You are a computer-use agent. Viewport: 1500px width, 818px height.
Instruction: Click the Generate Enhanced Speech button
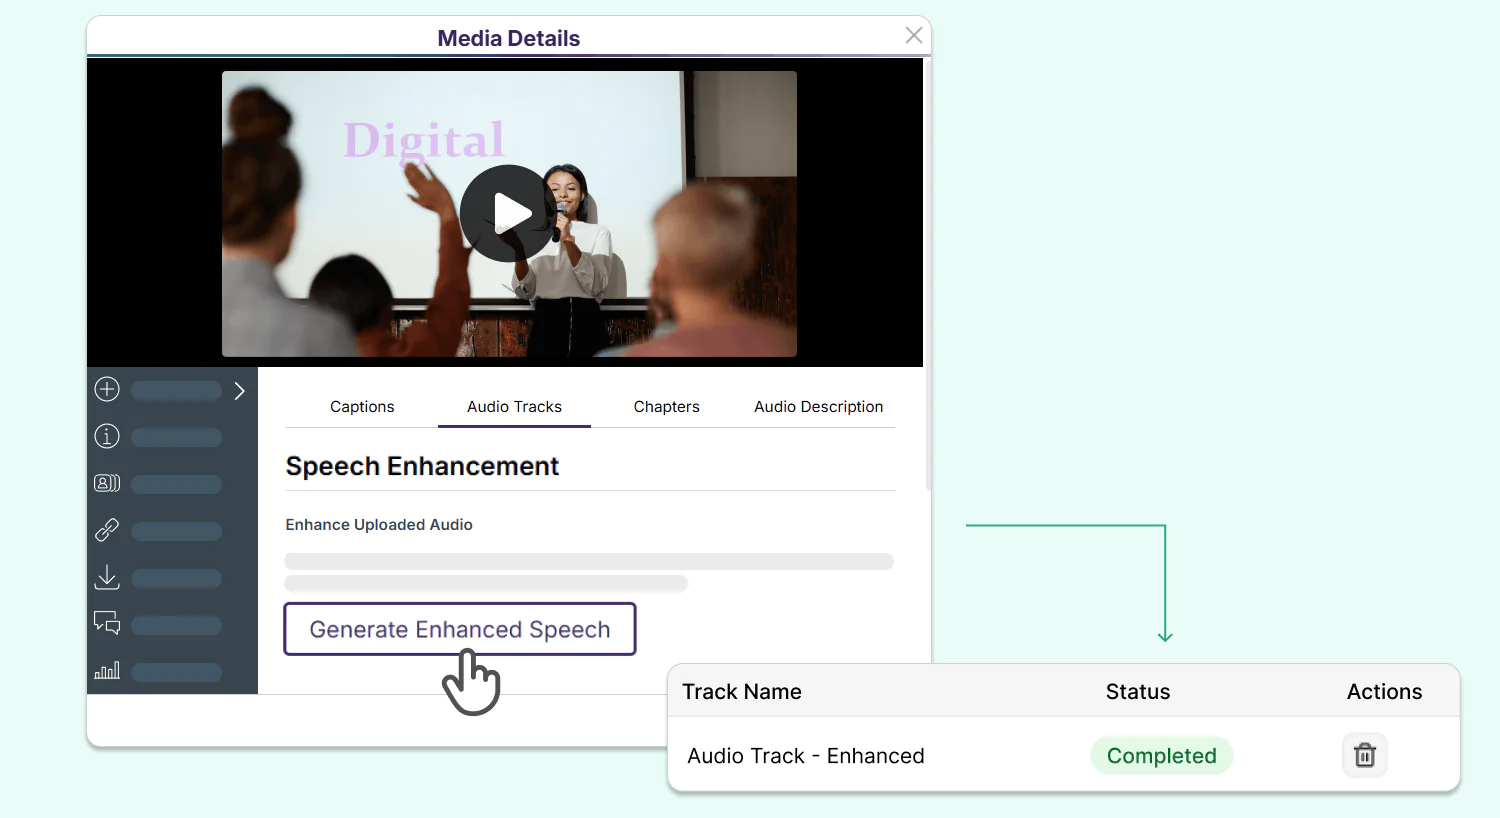pyautogui.click(x=460, y=629)
